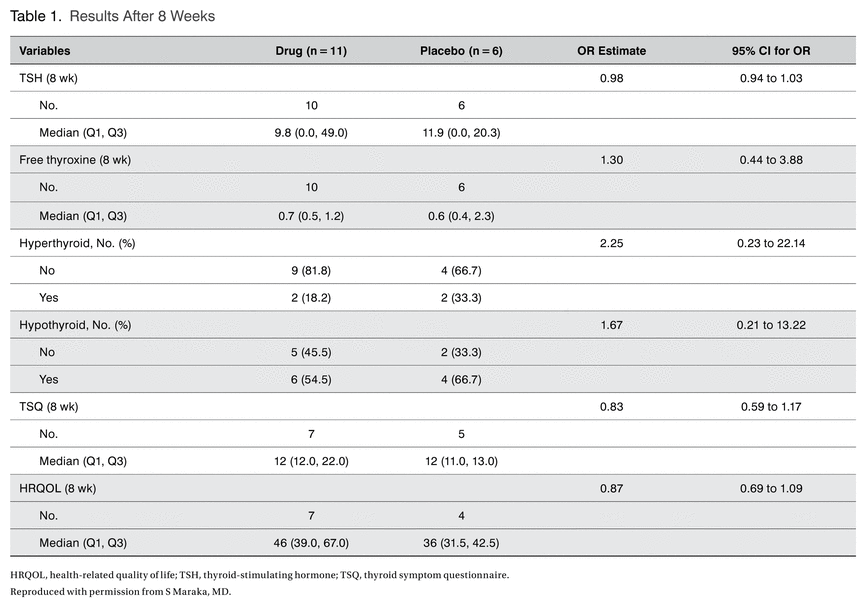Click the 2.25 odds ratio estimate

pyautogui.click(x=611, y=242)
